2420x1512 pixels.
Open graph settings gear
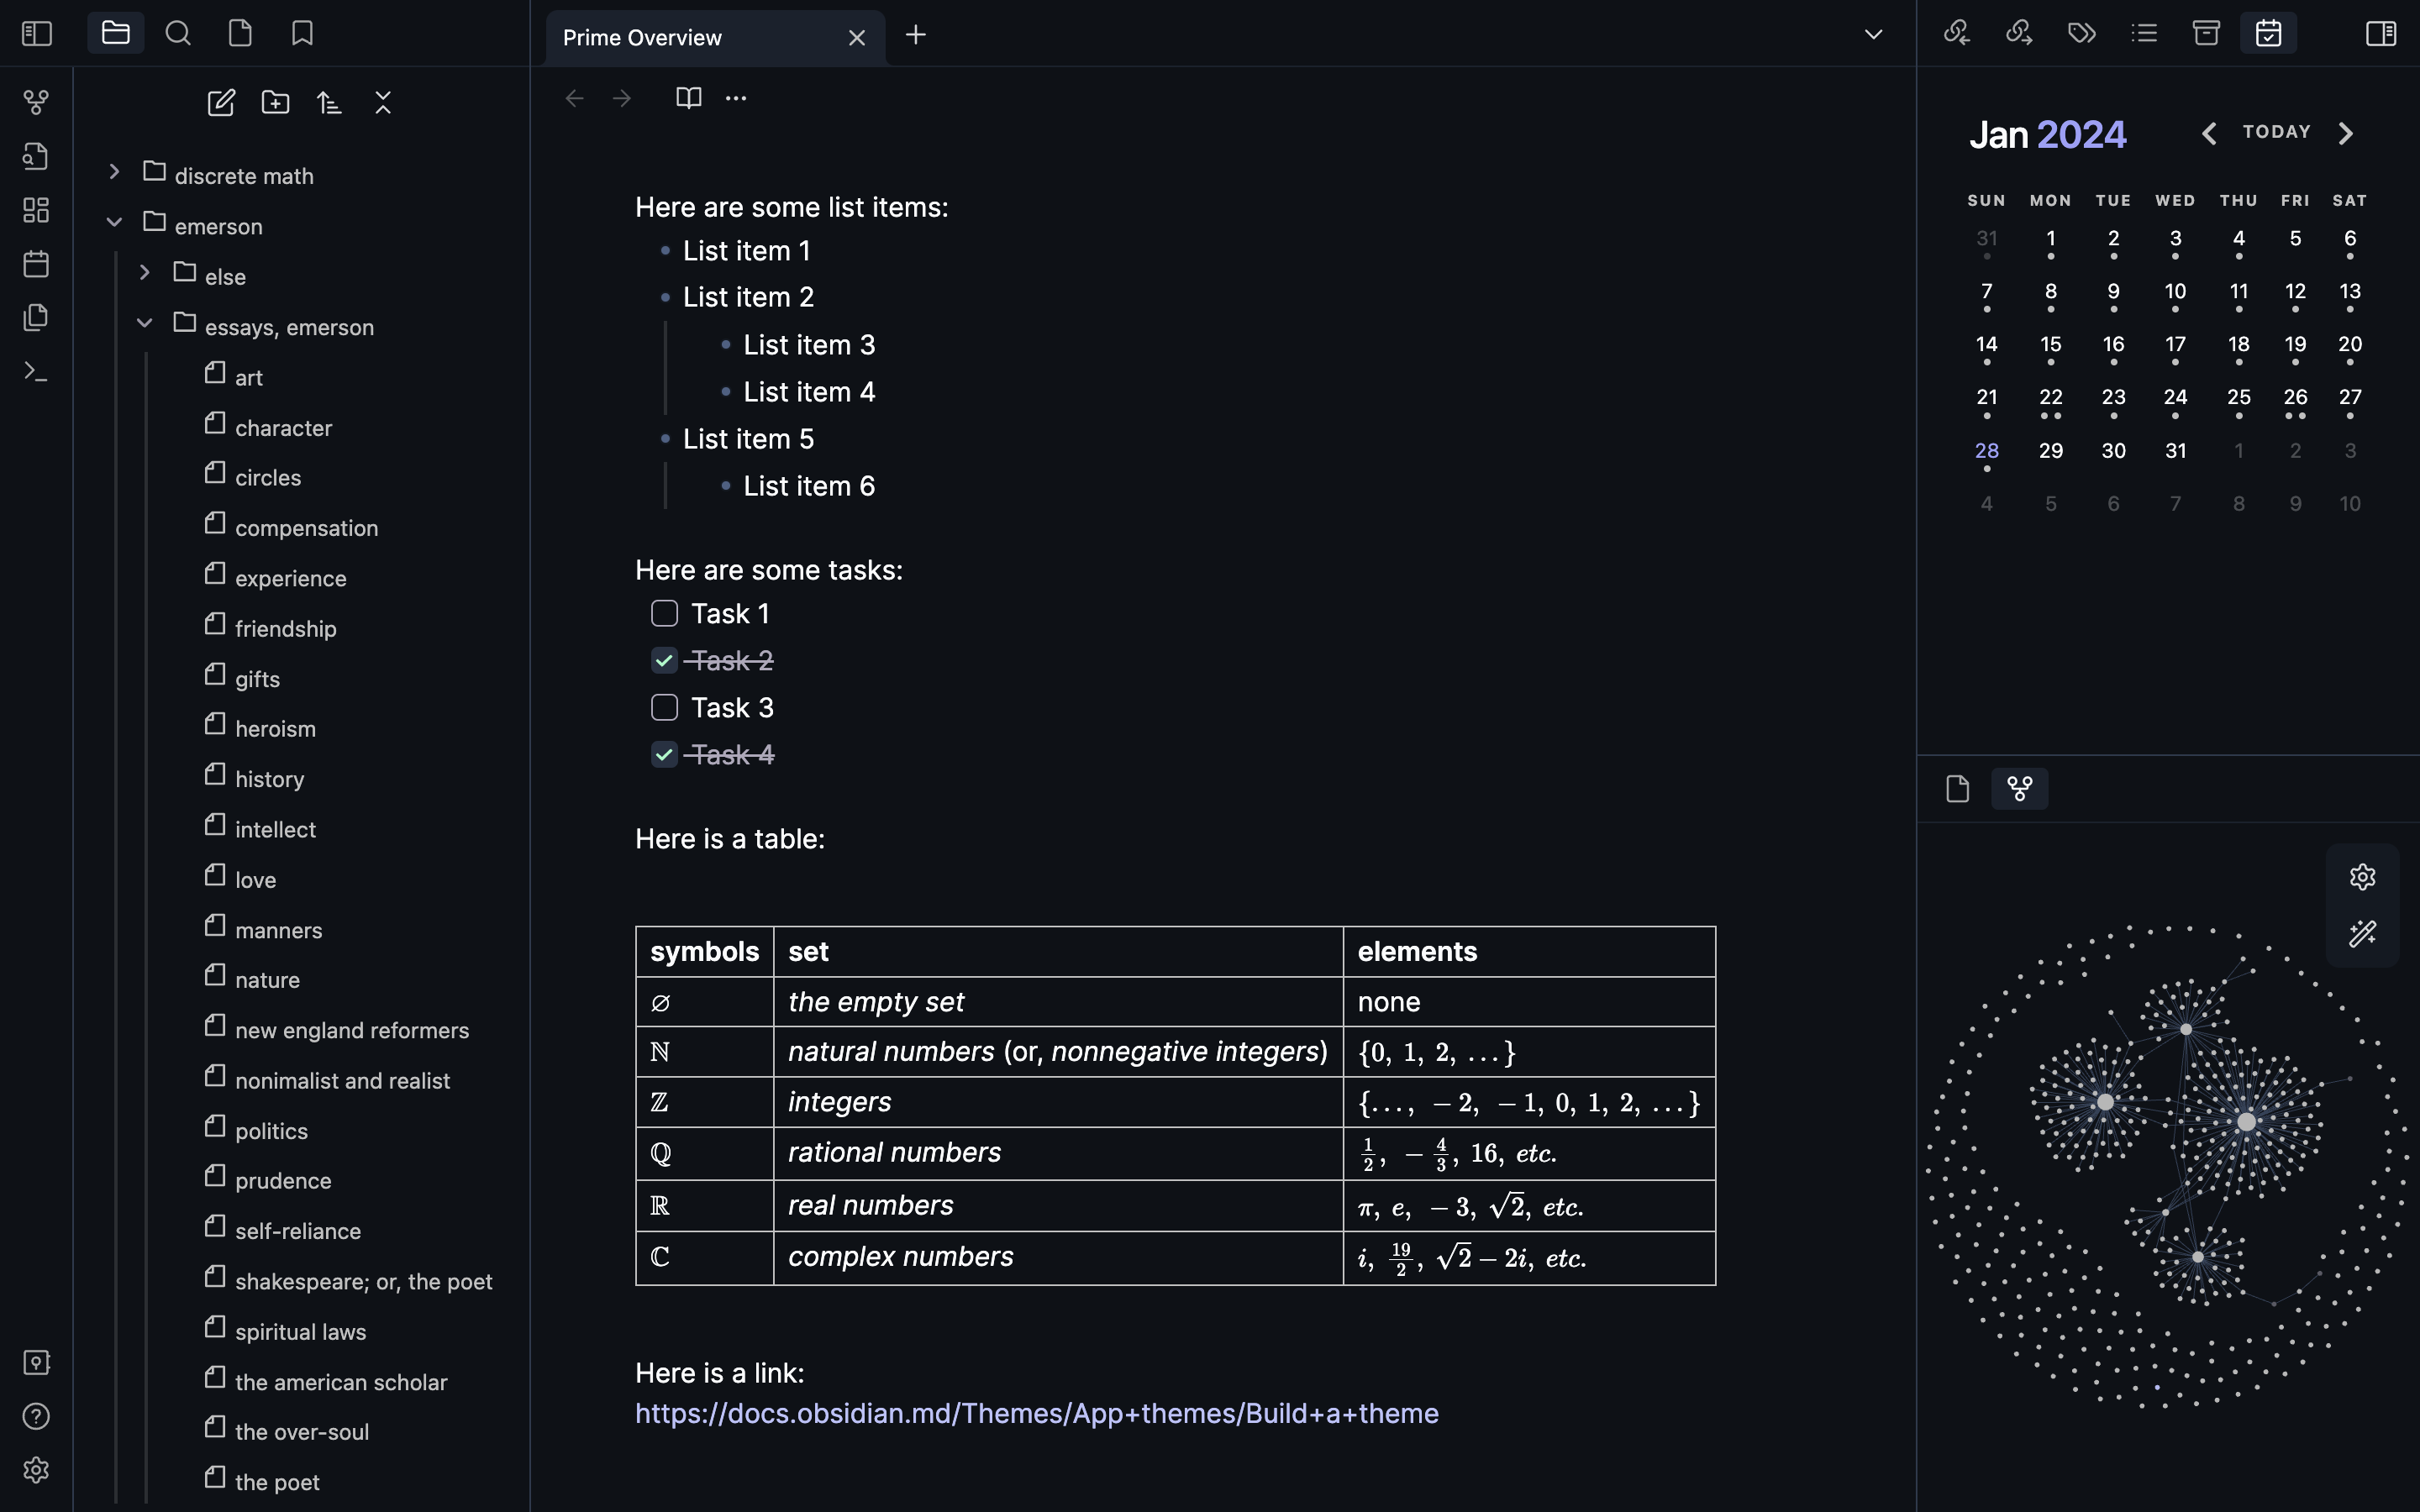(2363, 877)
